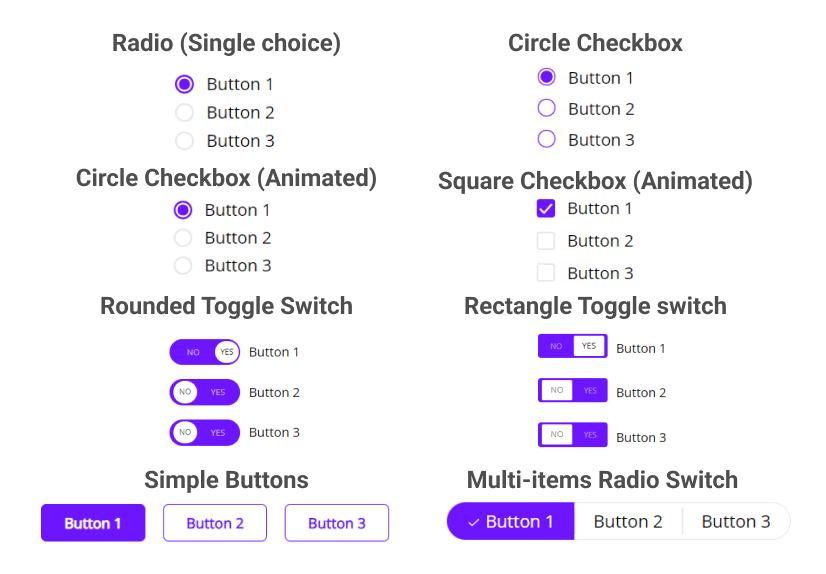The image size is (826, 574).
Task: Check Button 3 in Circle Checkbox (Animated)
Action: click(183, 265)
